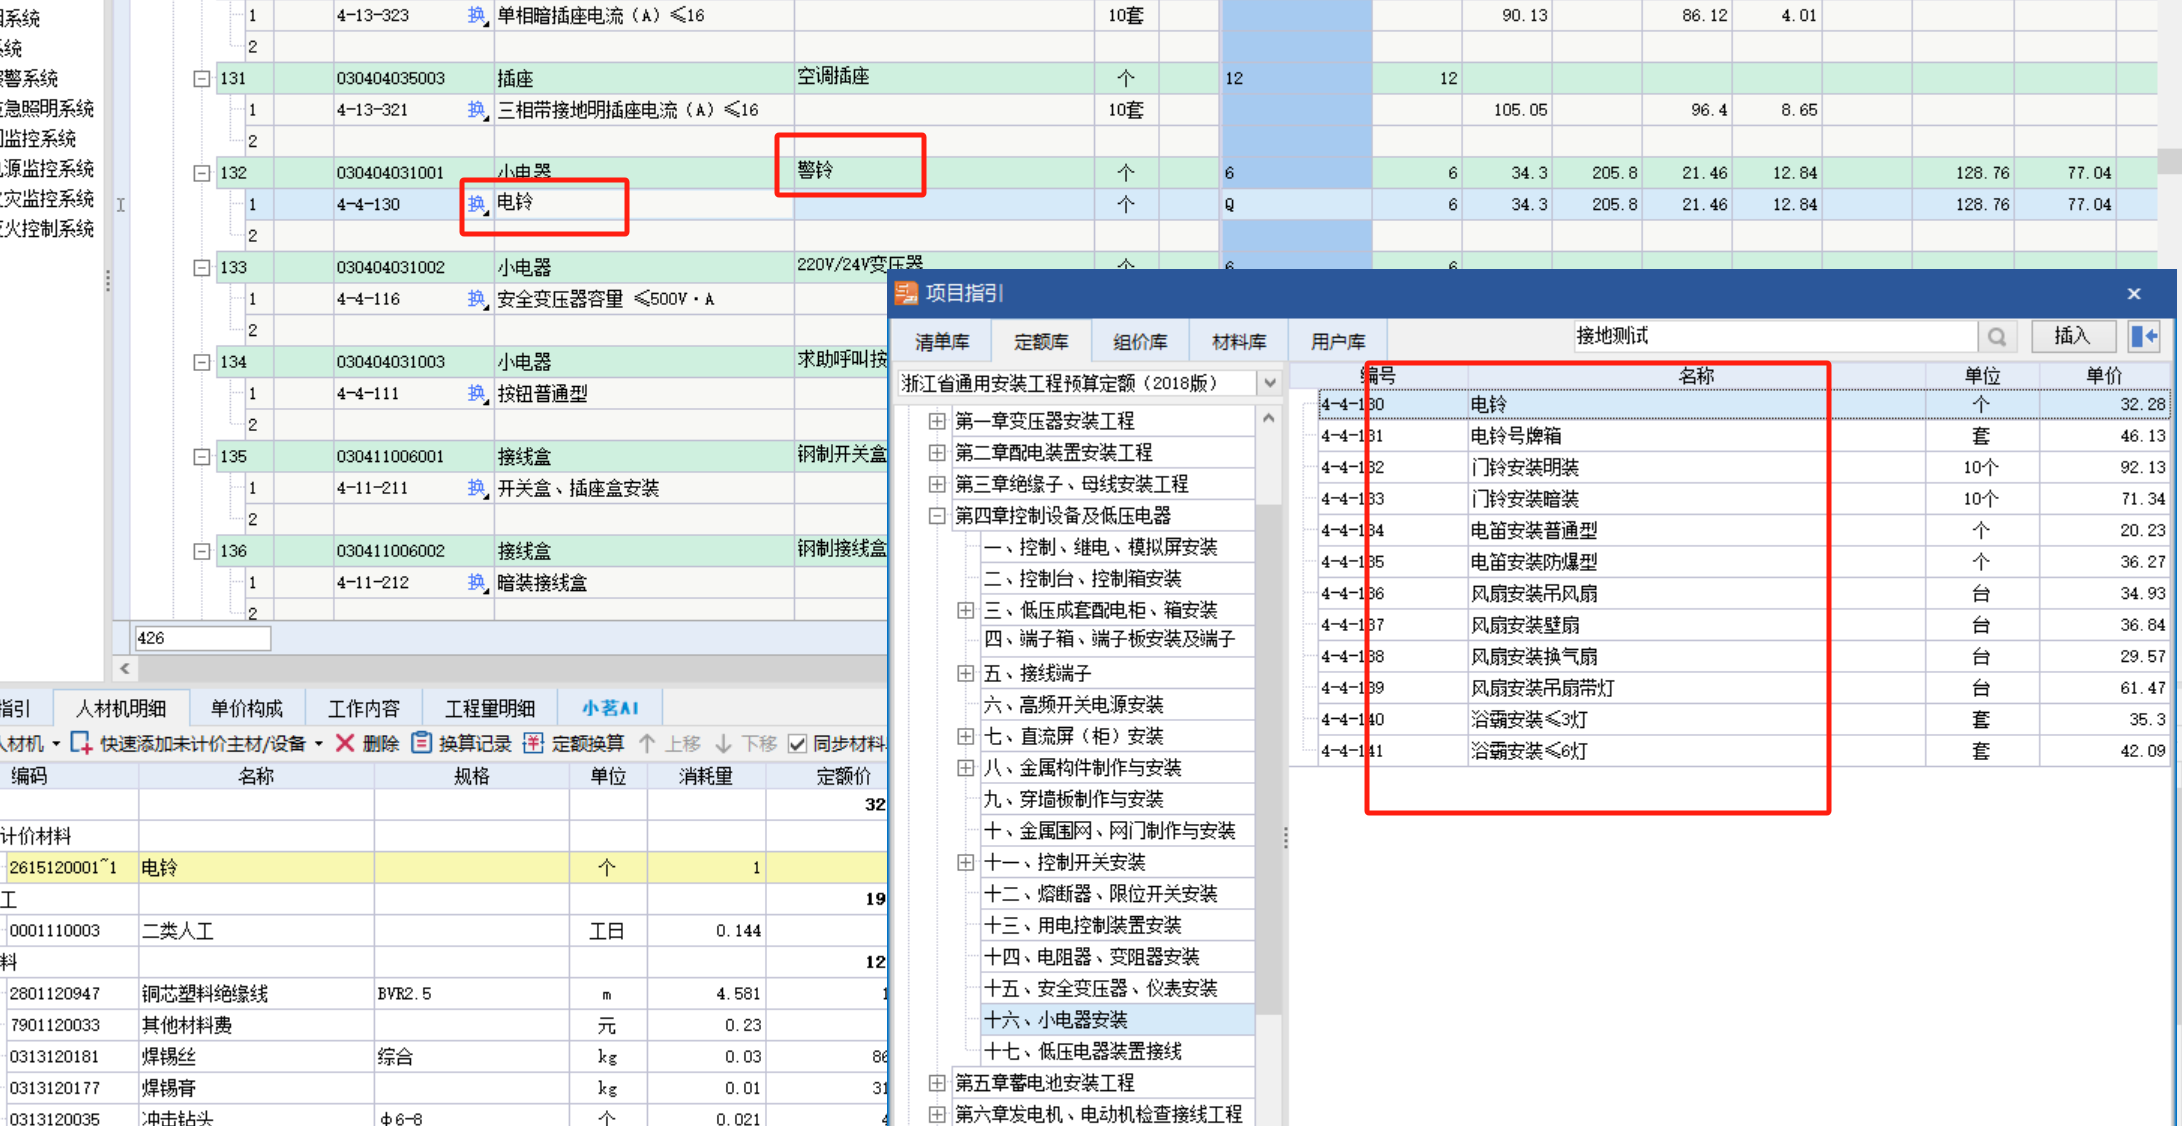This screenshot has height=1126, width=2182.
Task: Open the 工程量明细 tab
Action: [x=489, y=709]
